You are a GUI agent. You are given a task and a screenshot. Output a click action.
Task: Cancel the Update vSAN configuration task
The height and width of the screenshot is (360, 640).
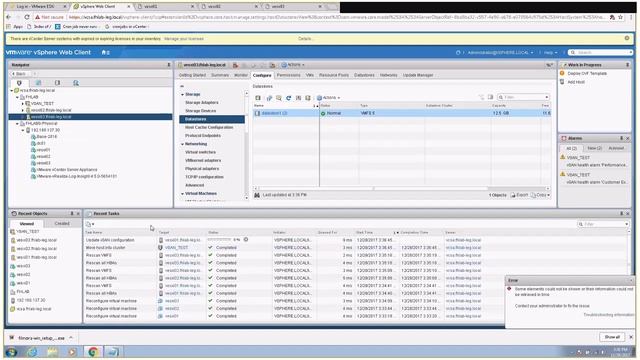tap(246, 240)
